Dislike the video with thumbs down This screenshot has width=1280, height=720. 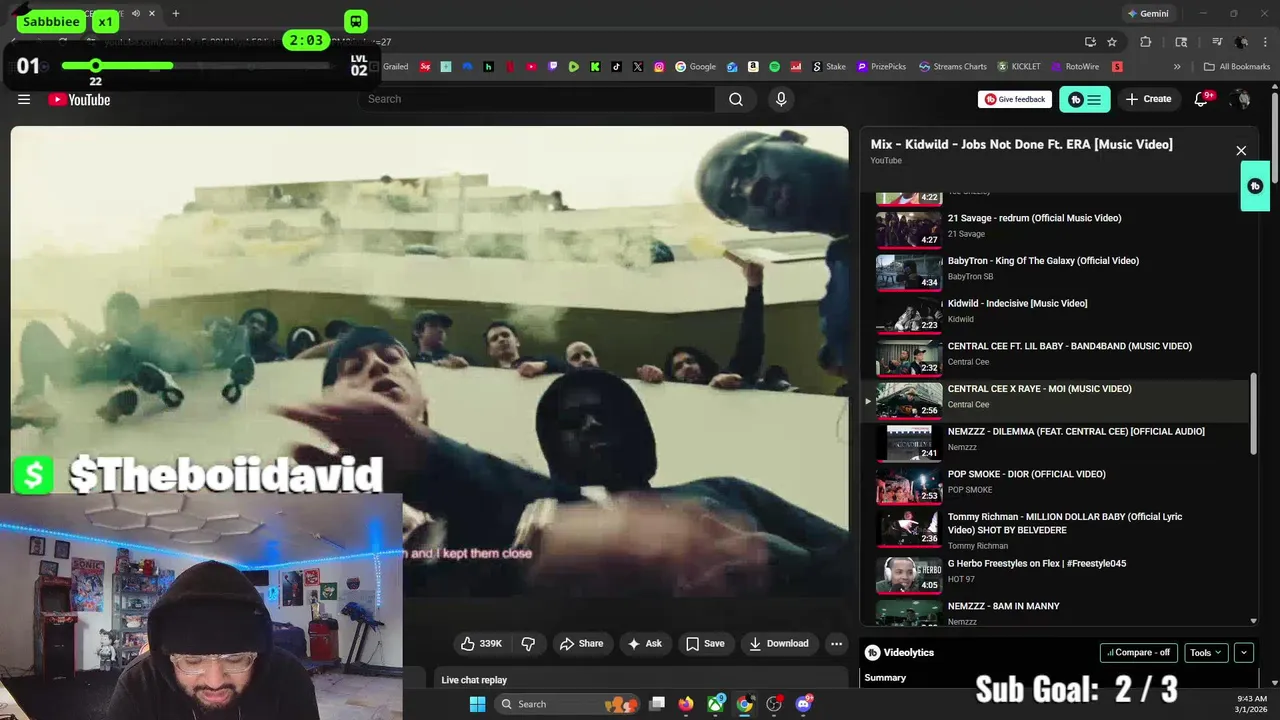coord(529,643)
